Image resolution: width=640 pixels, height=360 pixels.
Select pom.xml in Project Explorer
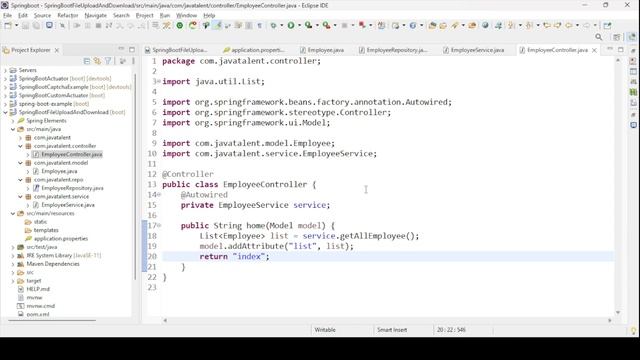point(38,314)
